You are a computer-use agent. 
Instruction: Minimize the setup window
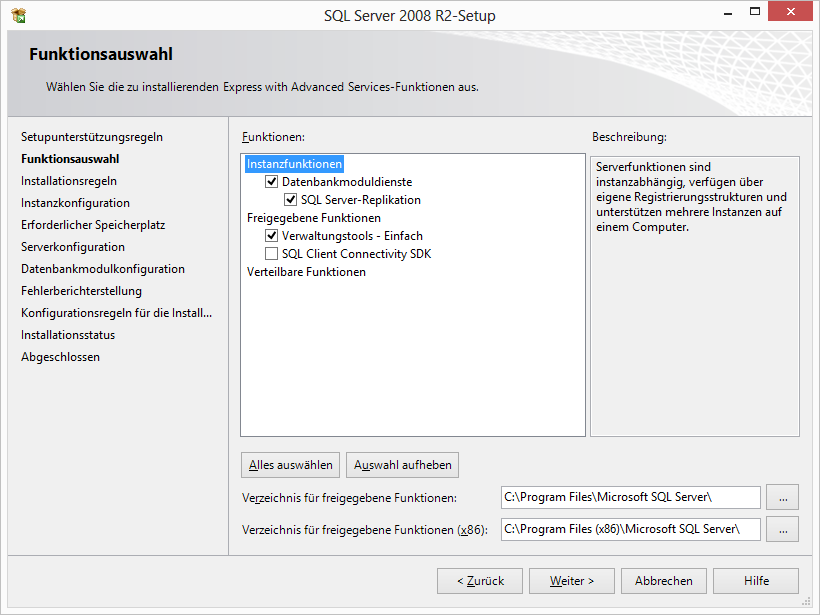(x=727, y=13)
